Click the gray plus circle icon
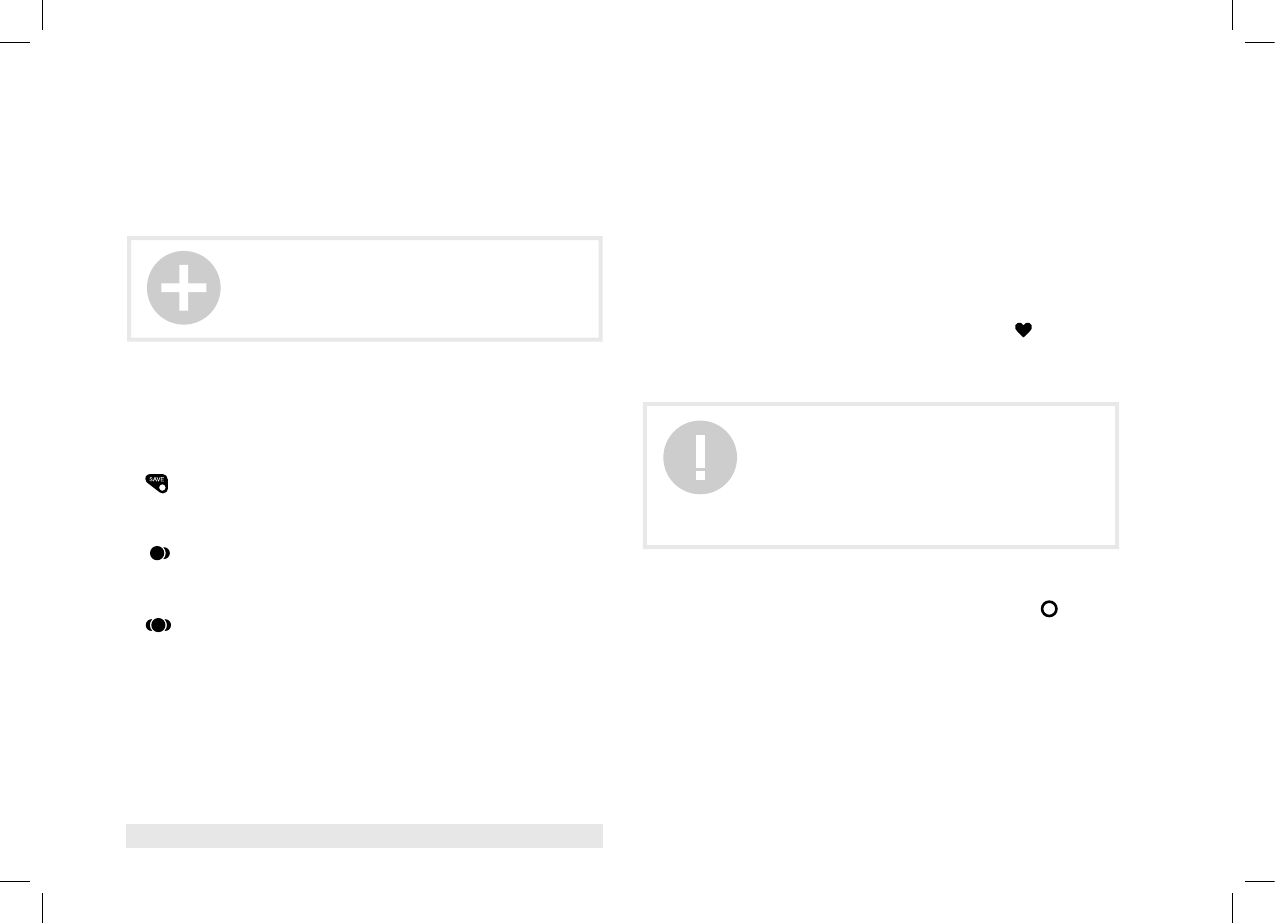 184,288
